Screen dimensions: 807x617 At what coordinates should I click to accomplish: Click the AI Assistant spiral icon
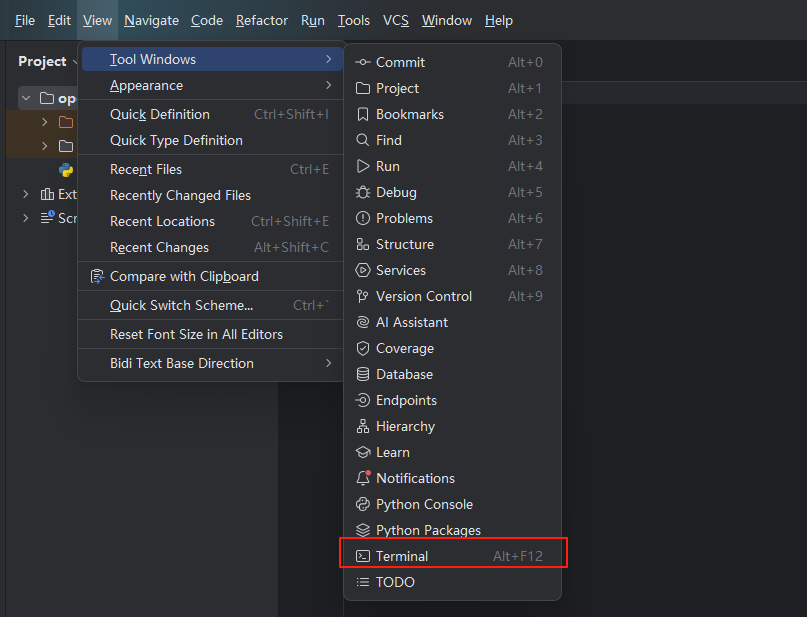click(x=363, y=322)
